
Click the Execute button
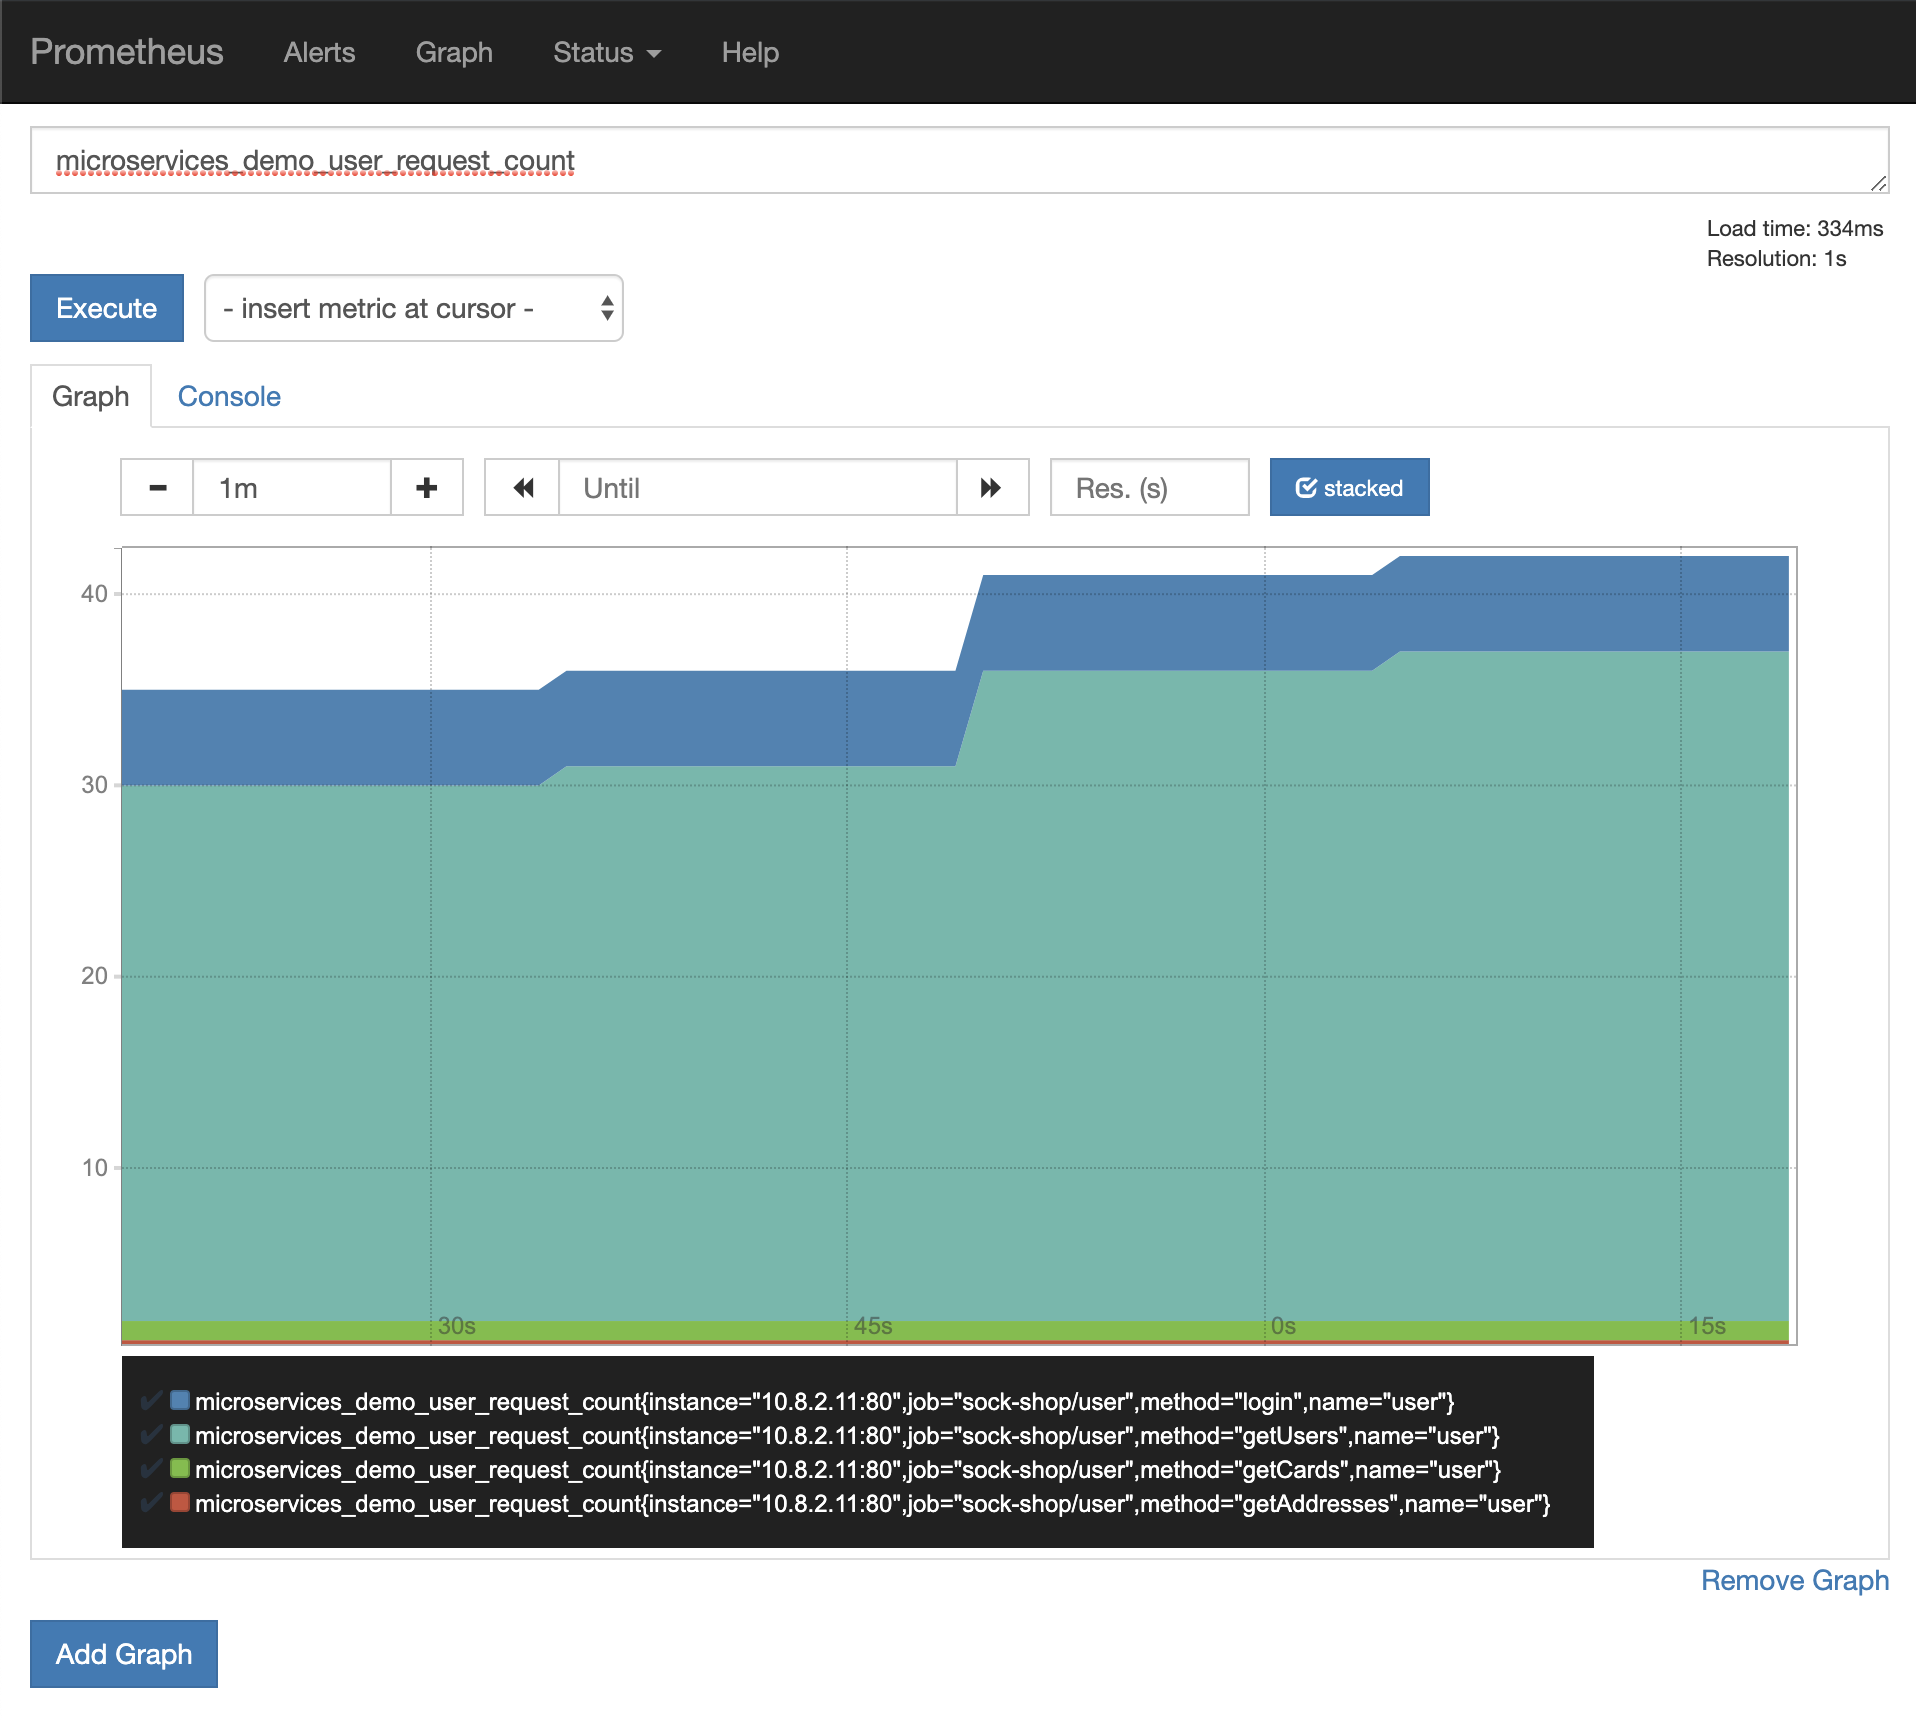(x=107, y=309)
